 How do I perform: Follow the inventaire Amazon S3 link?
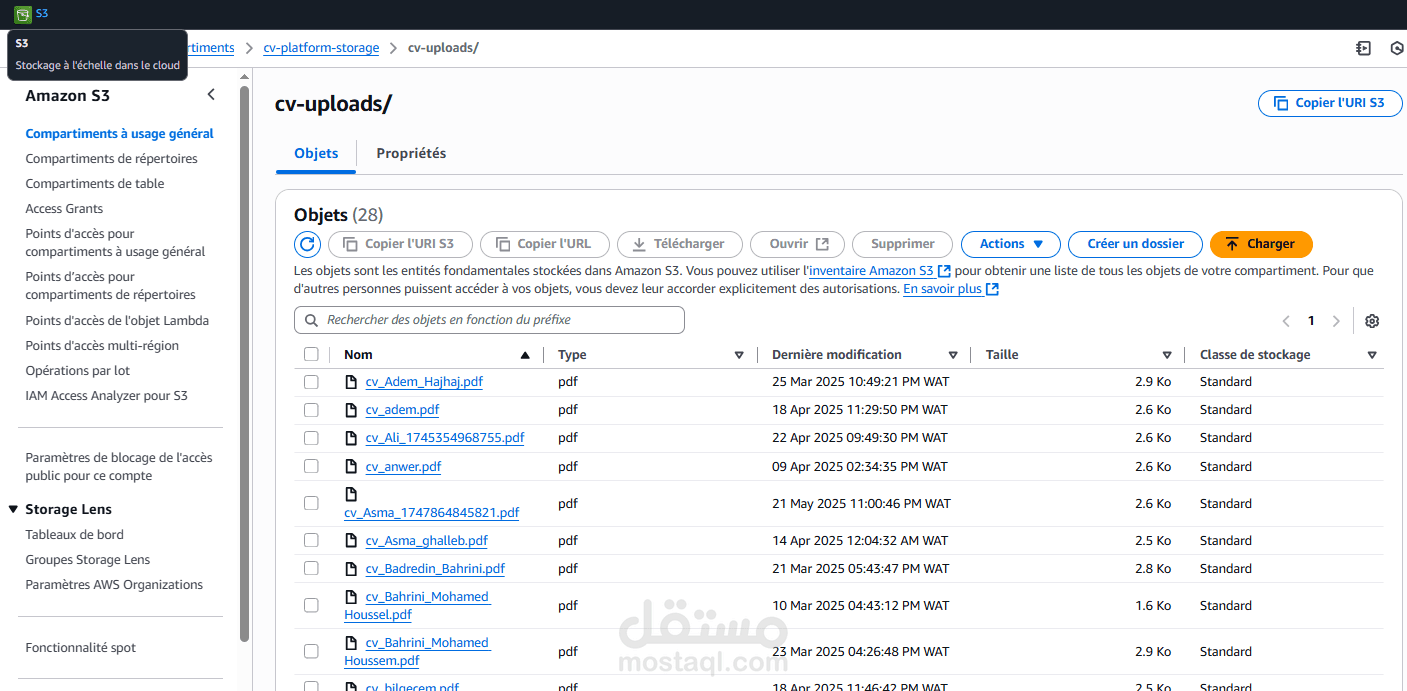[x=880, y=271]
